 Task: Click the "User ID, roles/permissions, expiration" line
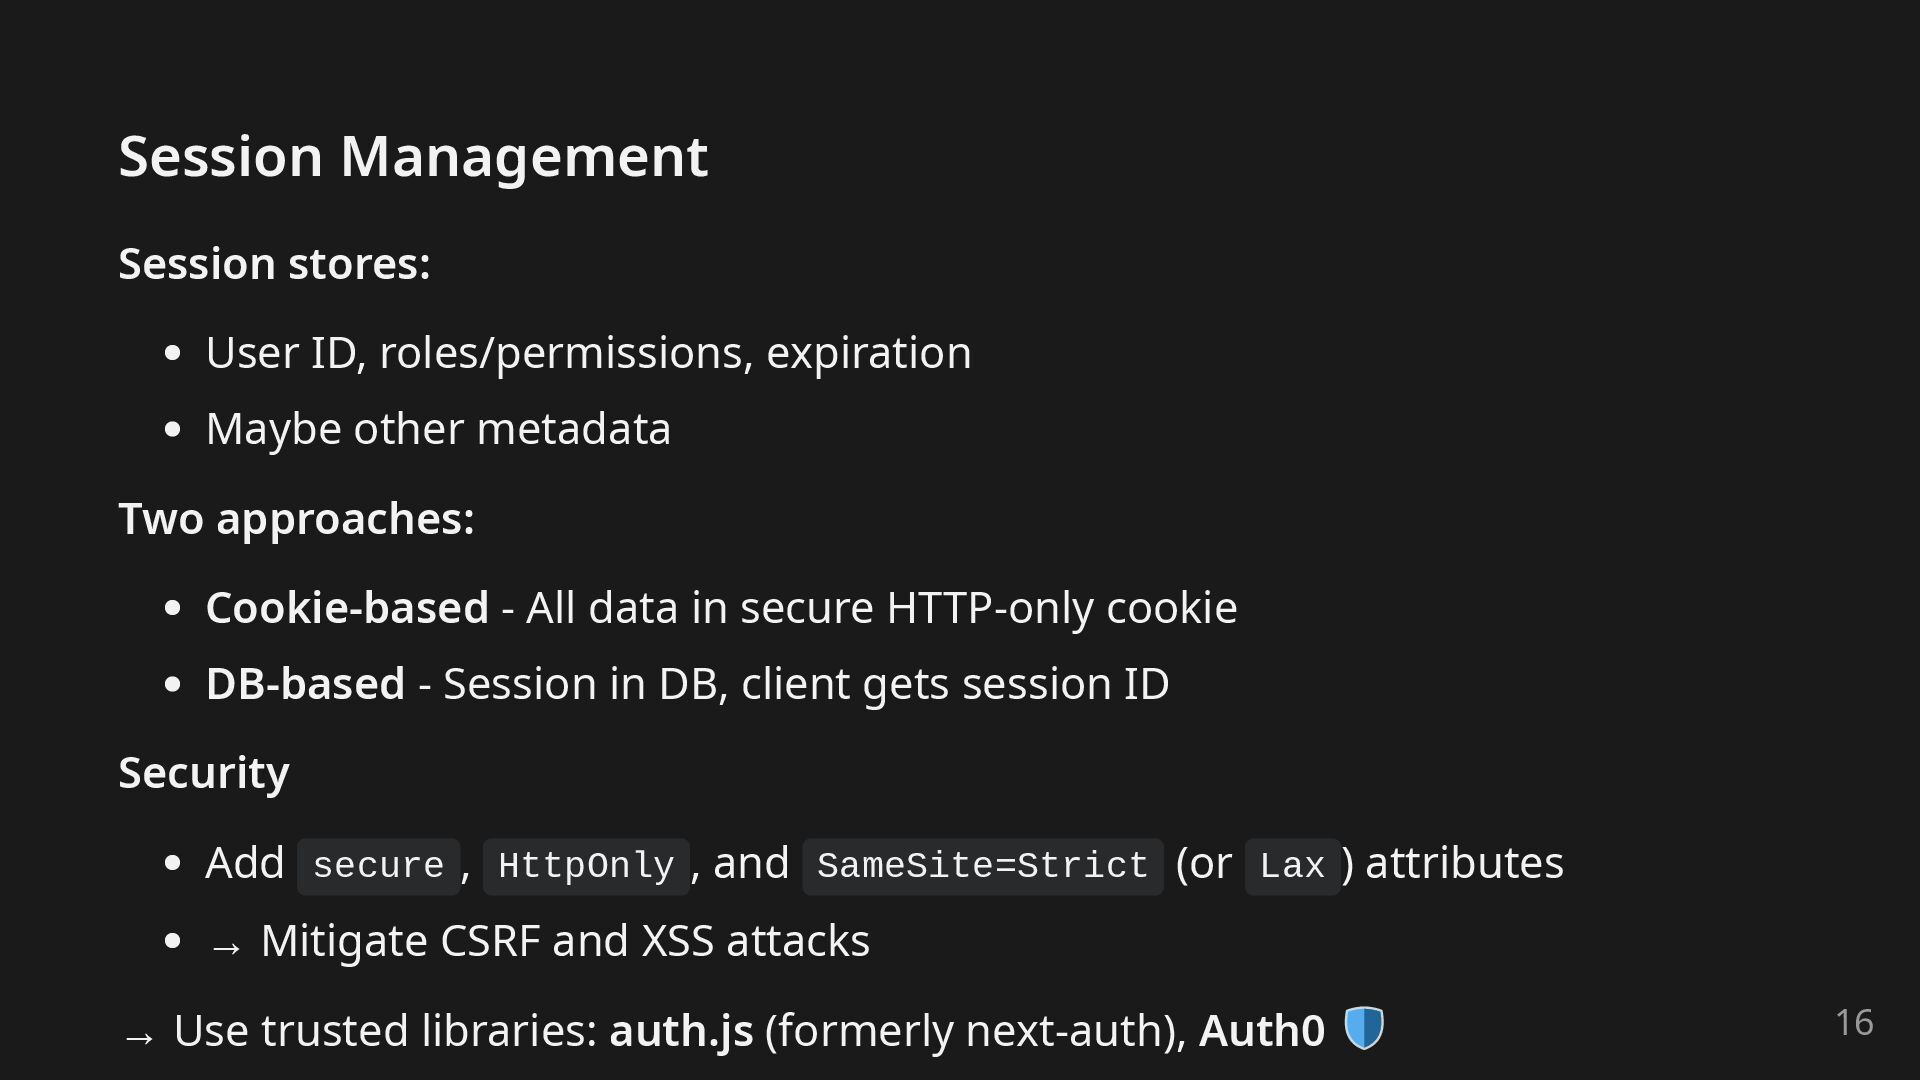(x=588, y=353)
